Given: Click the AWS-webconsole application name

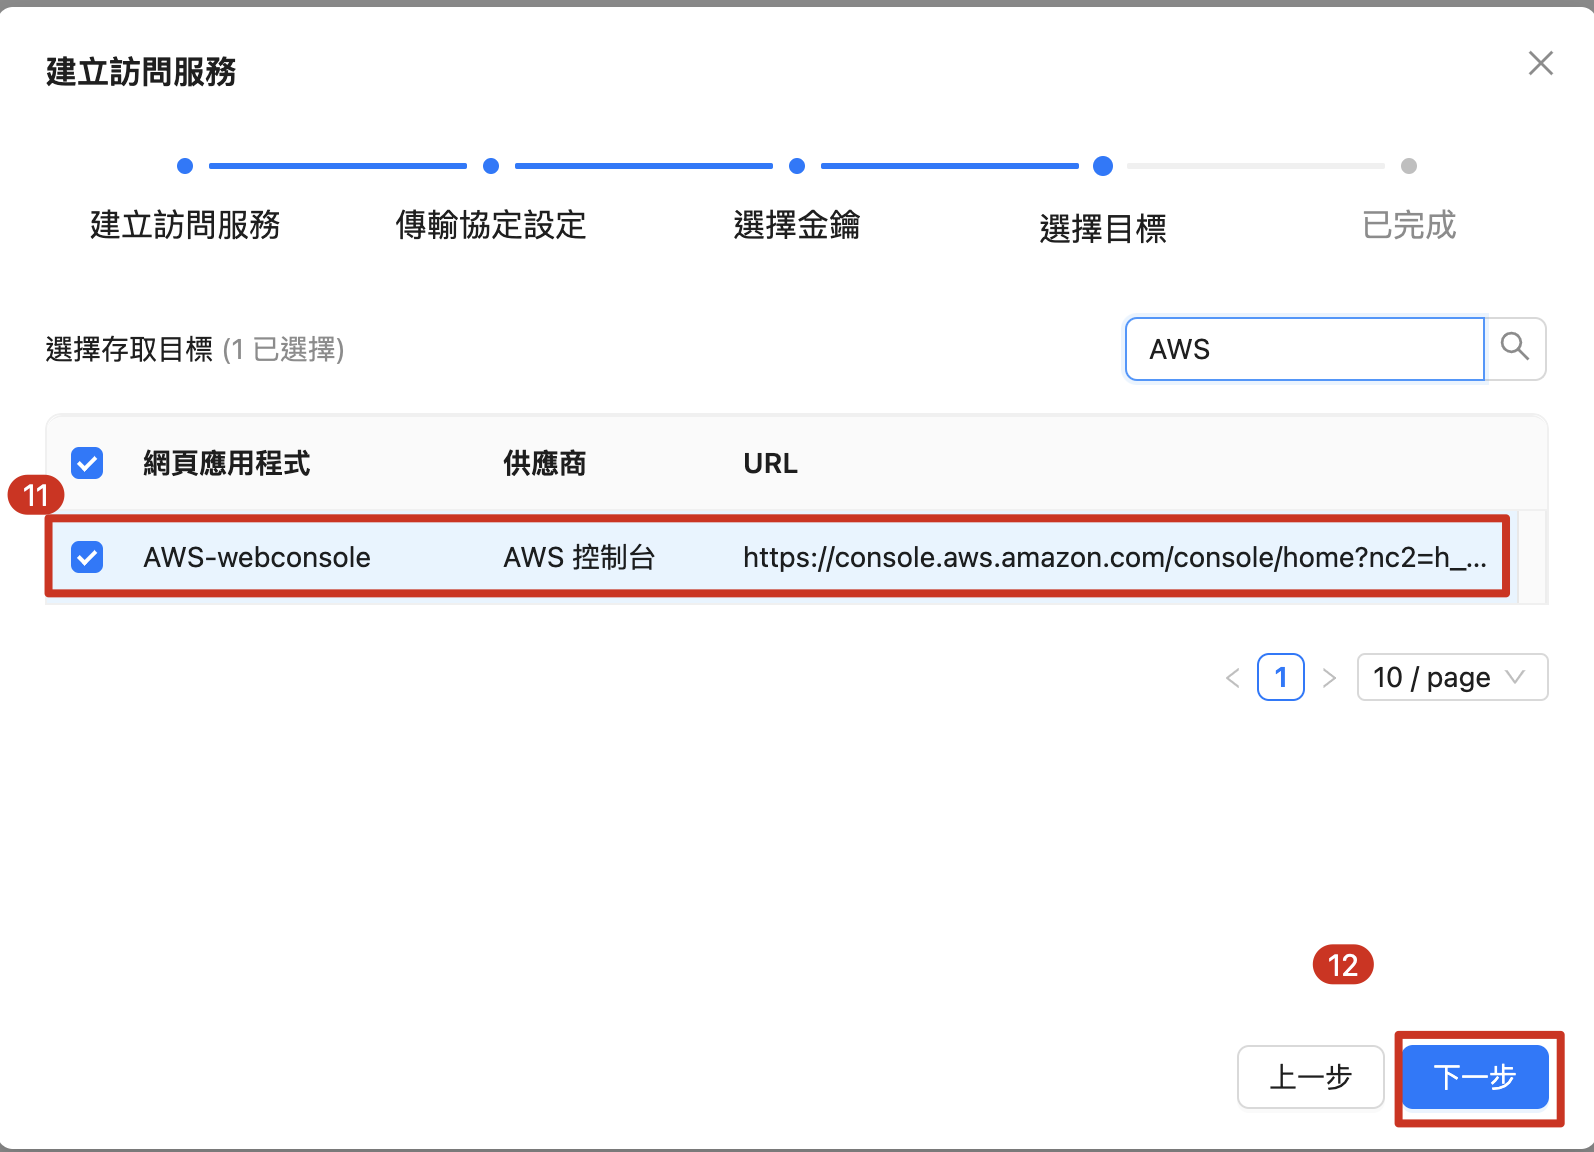Looking at the screenshot, I should pos(257,557).
